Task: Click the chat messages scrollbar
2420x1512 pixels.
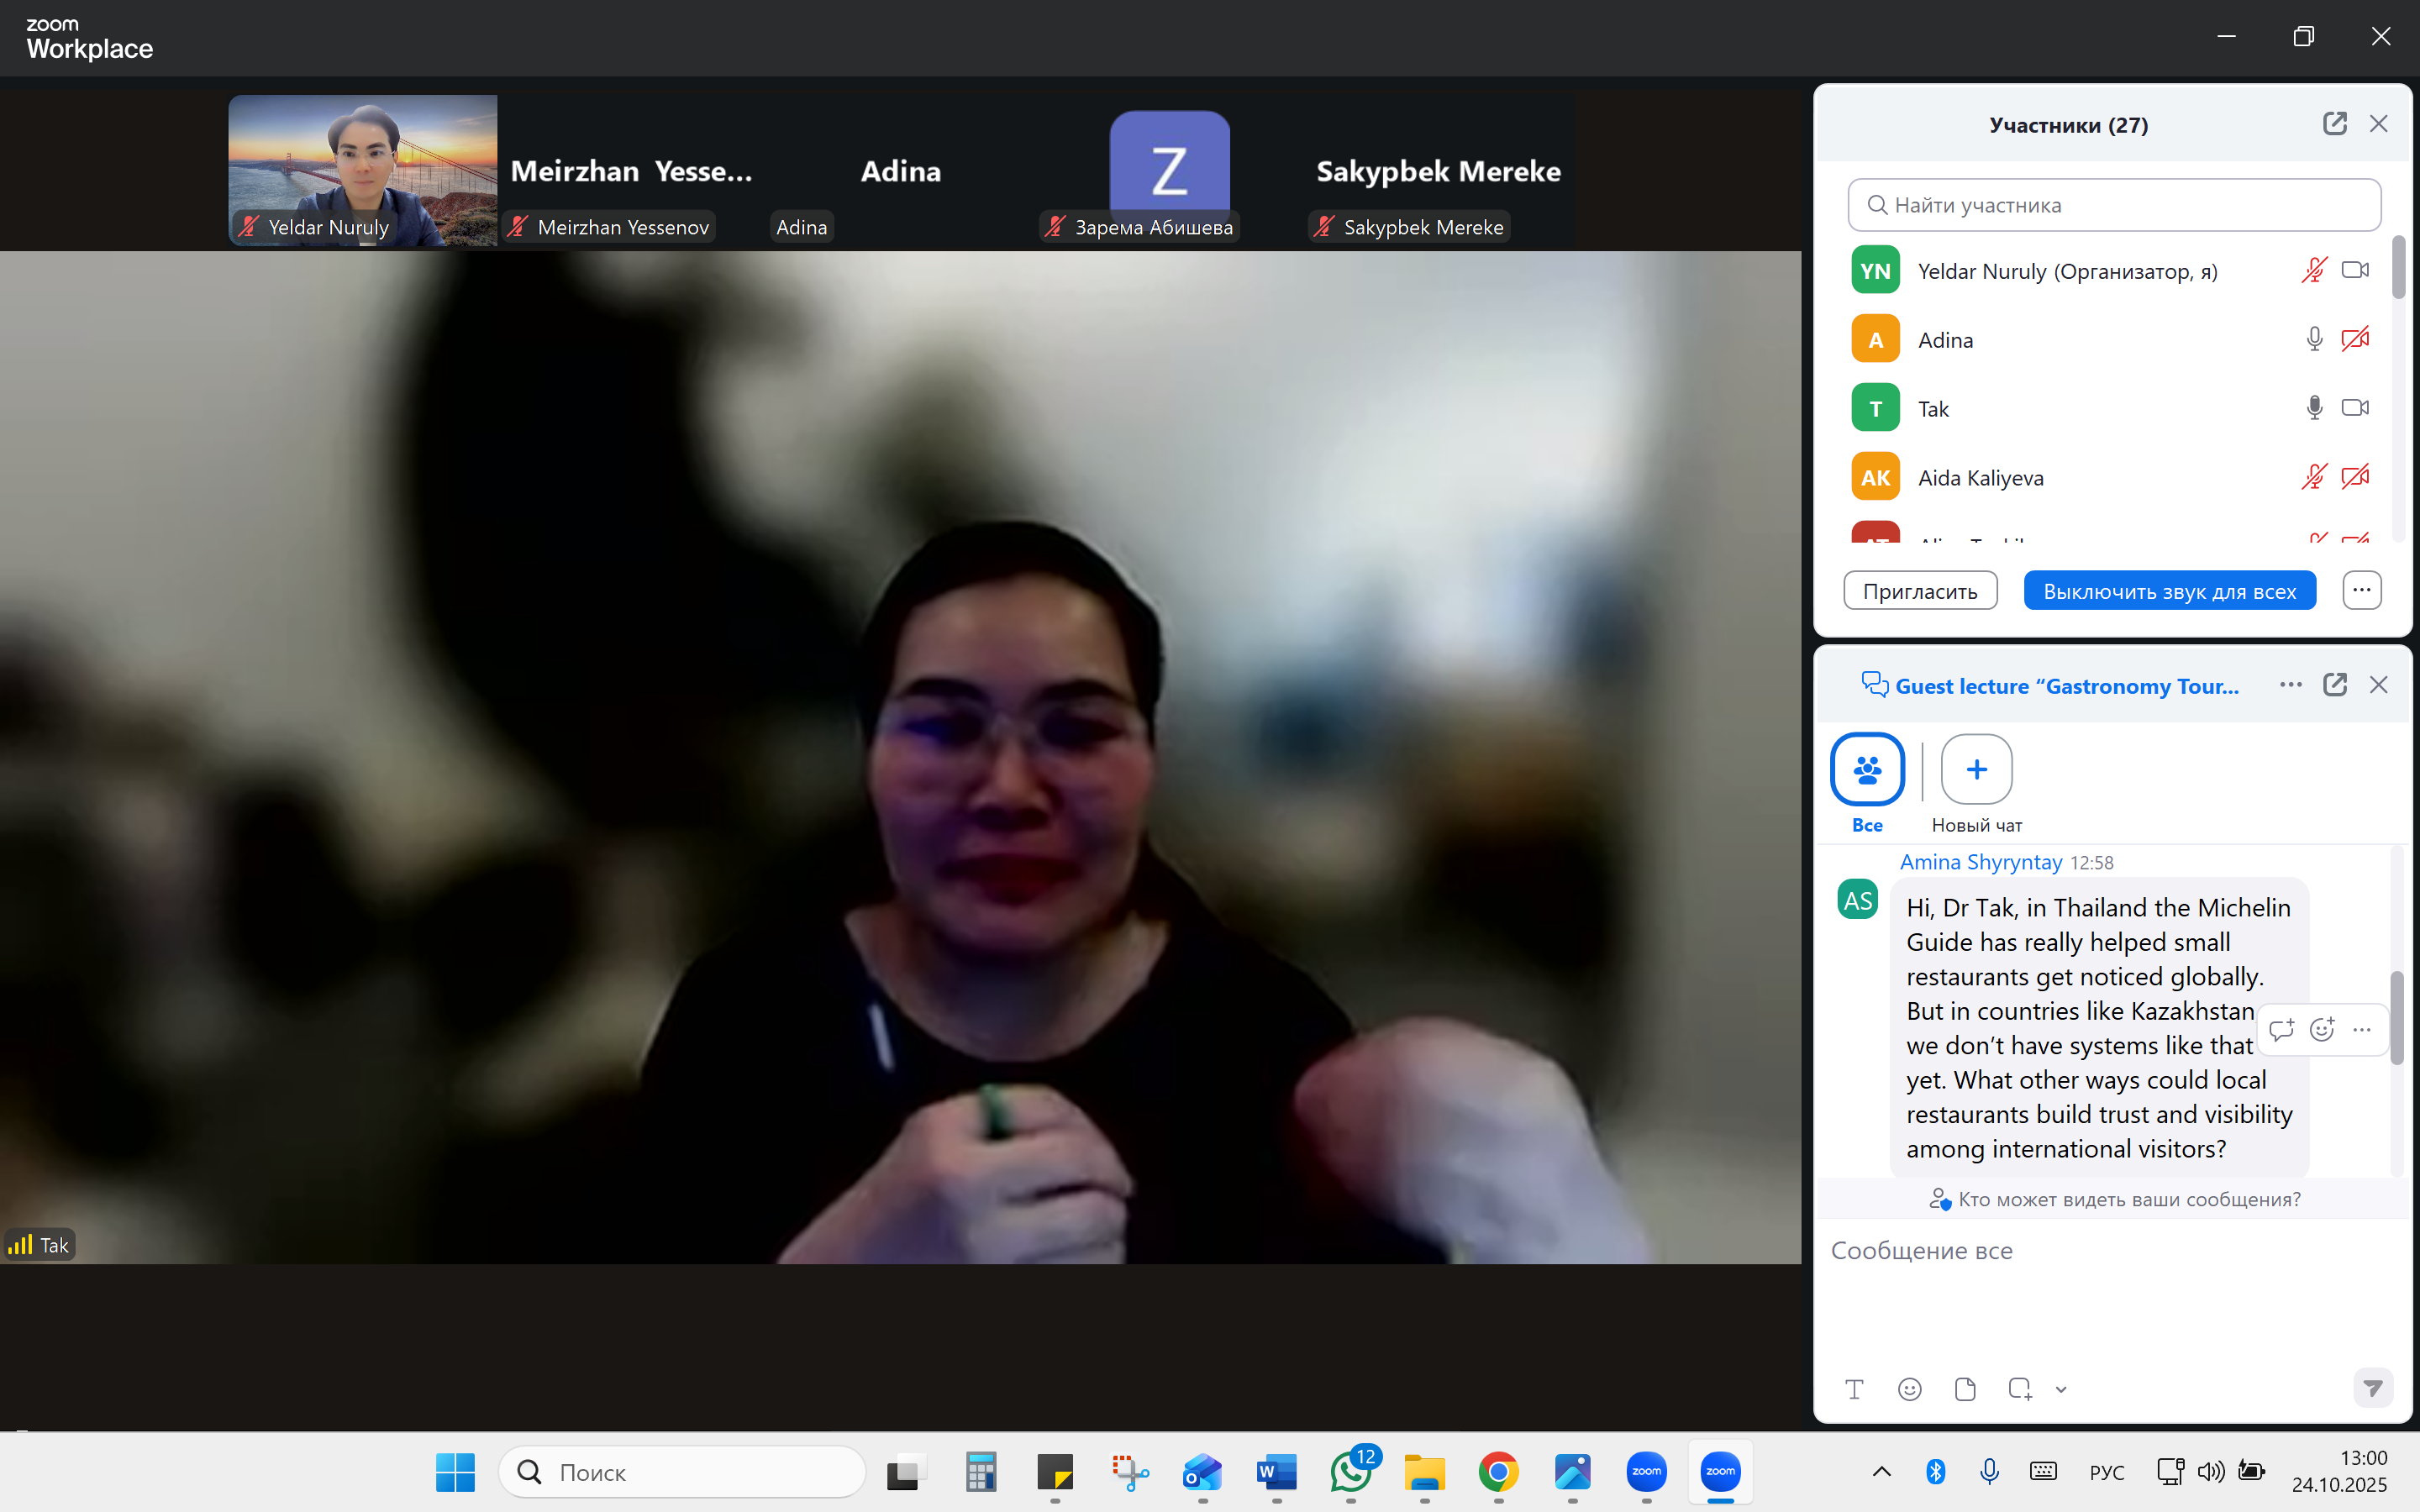Action: pos(2396,1017)
